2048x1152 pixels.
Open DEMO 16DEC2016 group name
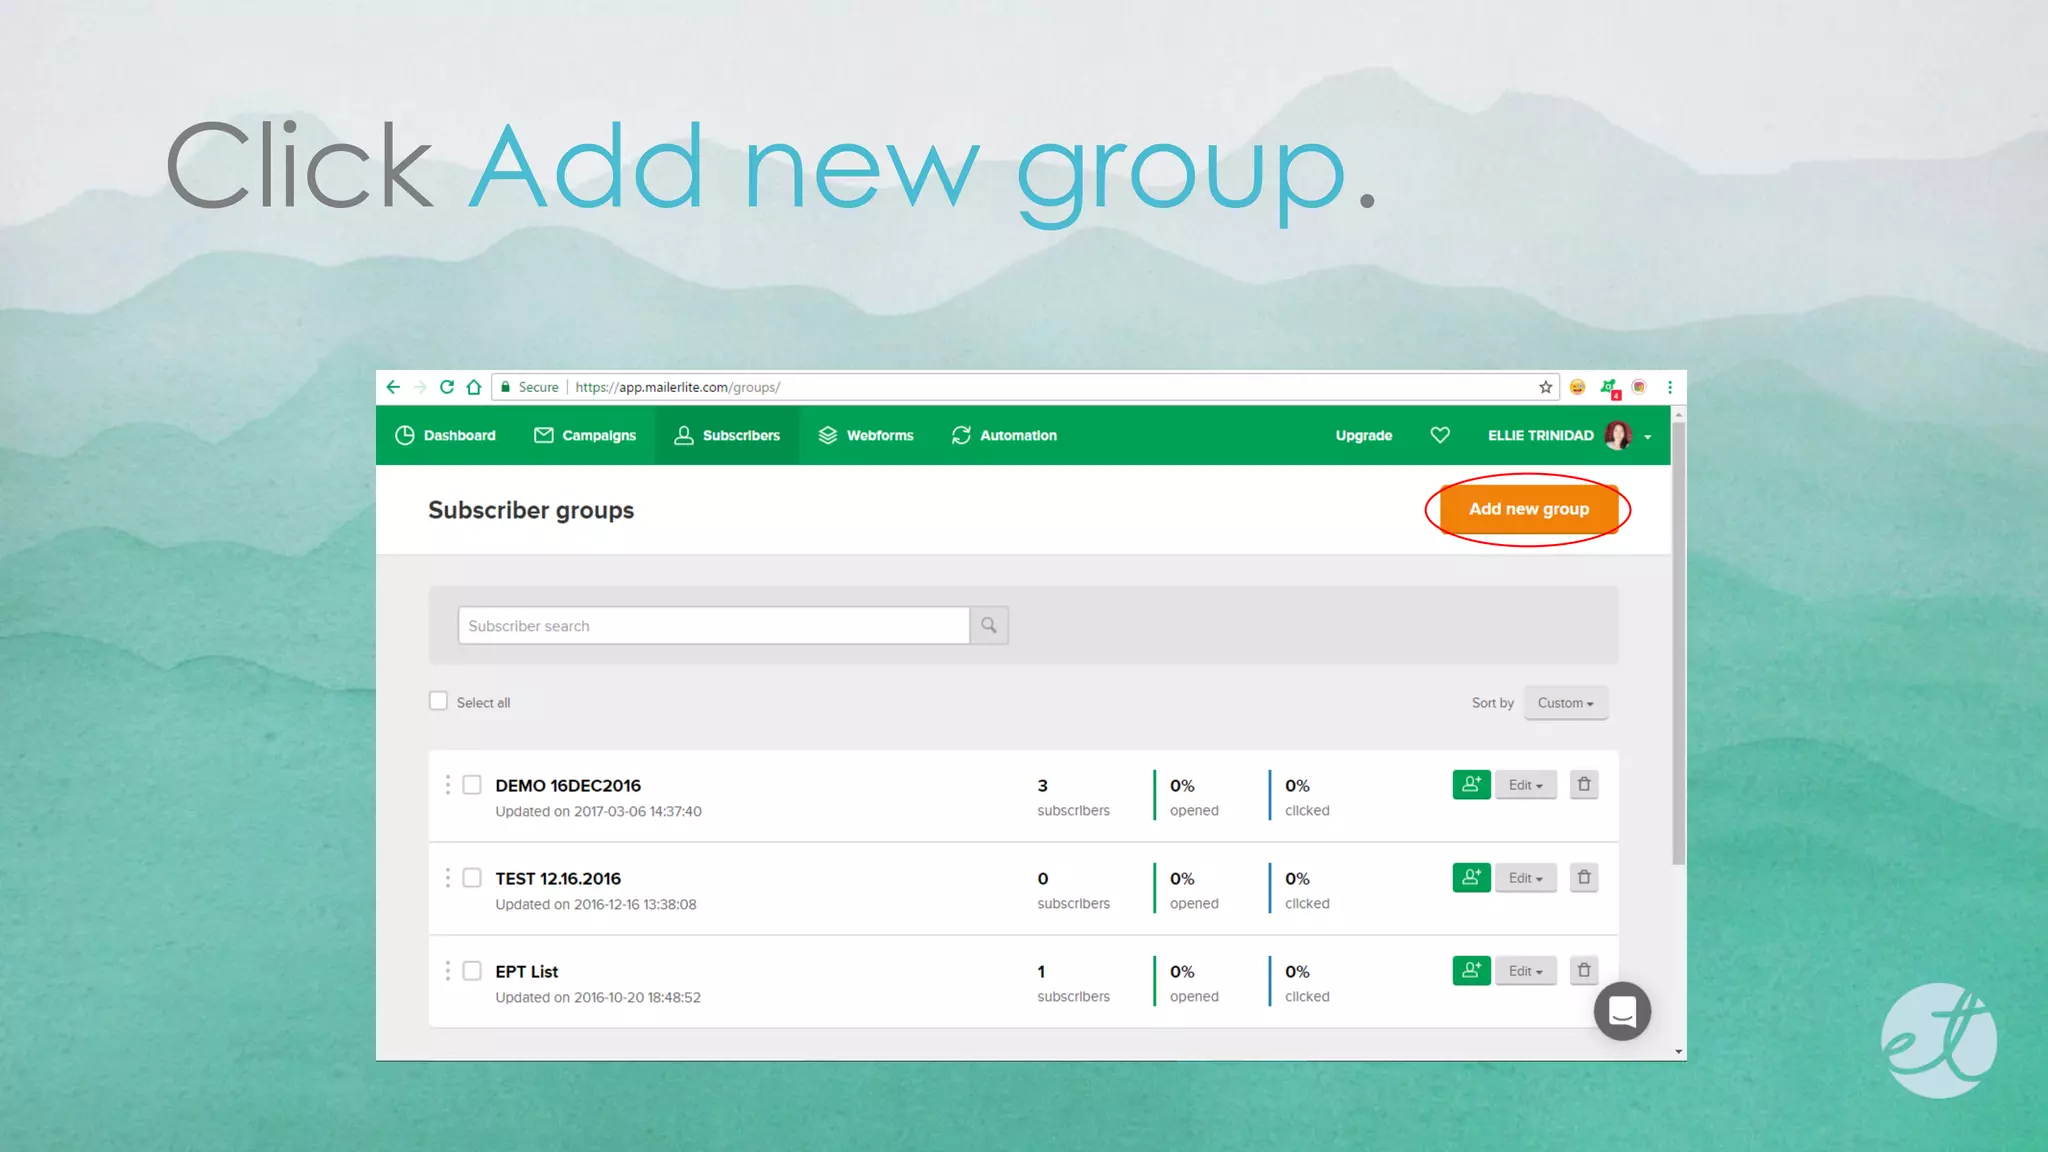click(568, 786)
